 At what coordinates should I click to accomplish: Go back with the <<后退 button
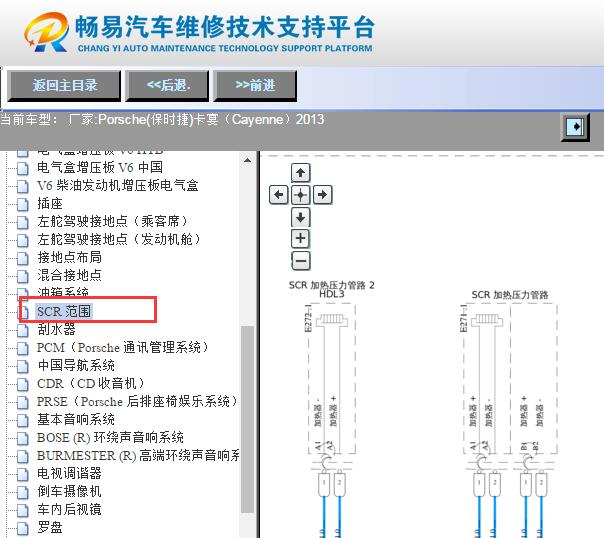(x=167, y=85)
